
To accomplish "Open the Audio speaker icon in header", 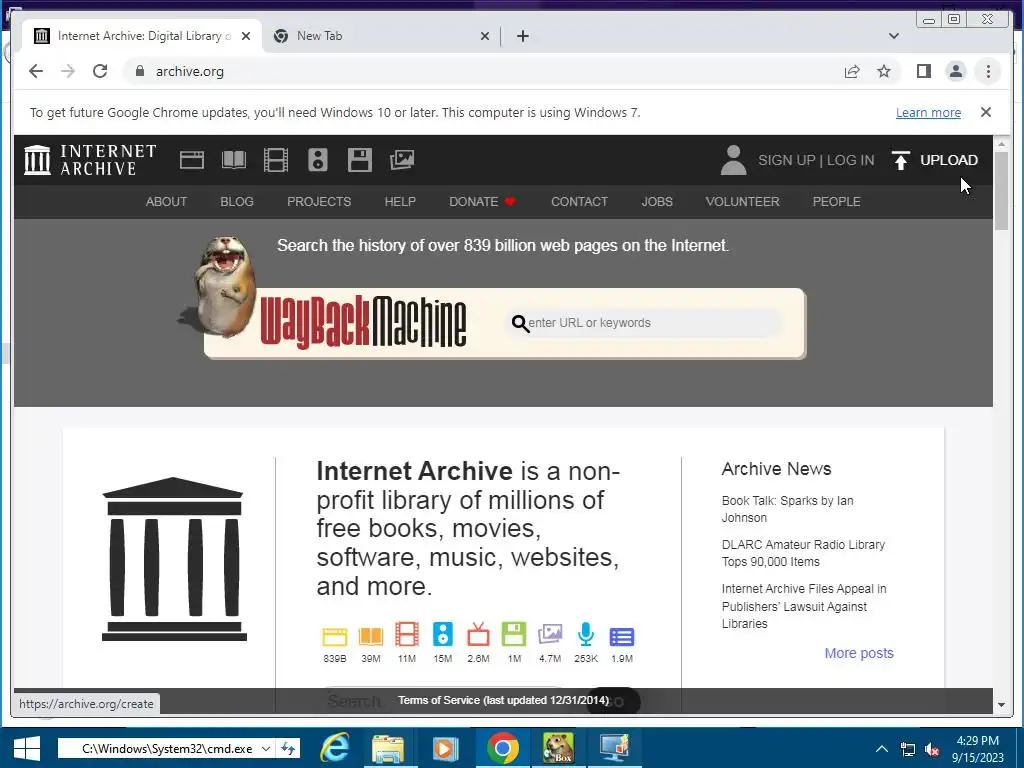I will click(x=318, y=160).
